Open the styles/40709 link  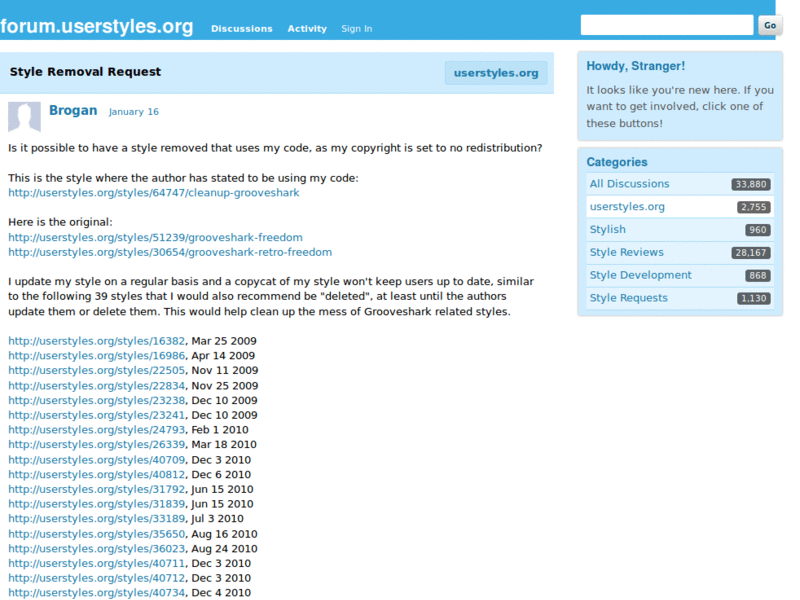[96, 460]
